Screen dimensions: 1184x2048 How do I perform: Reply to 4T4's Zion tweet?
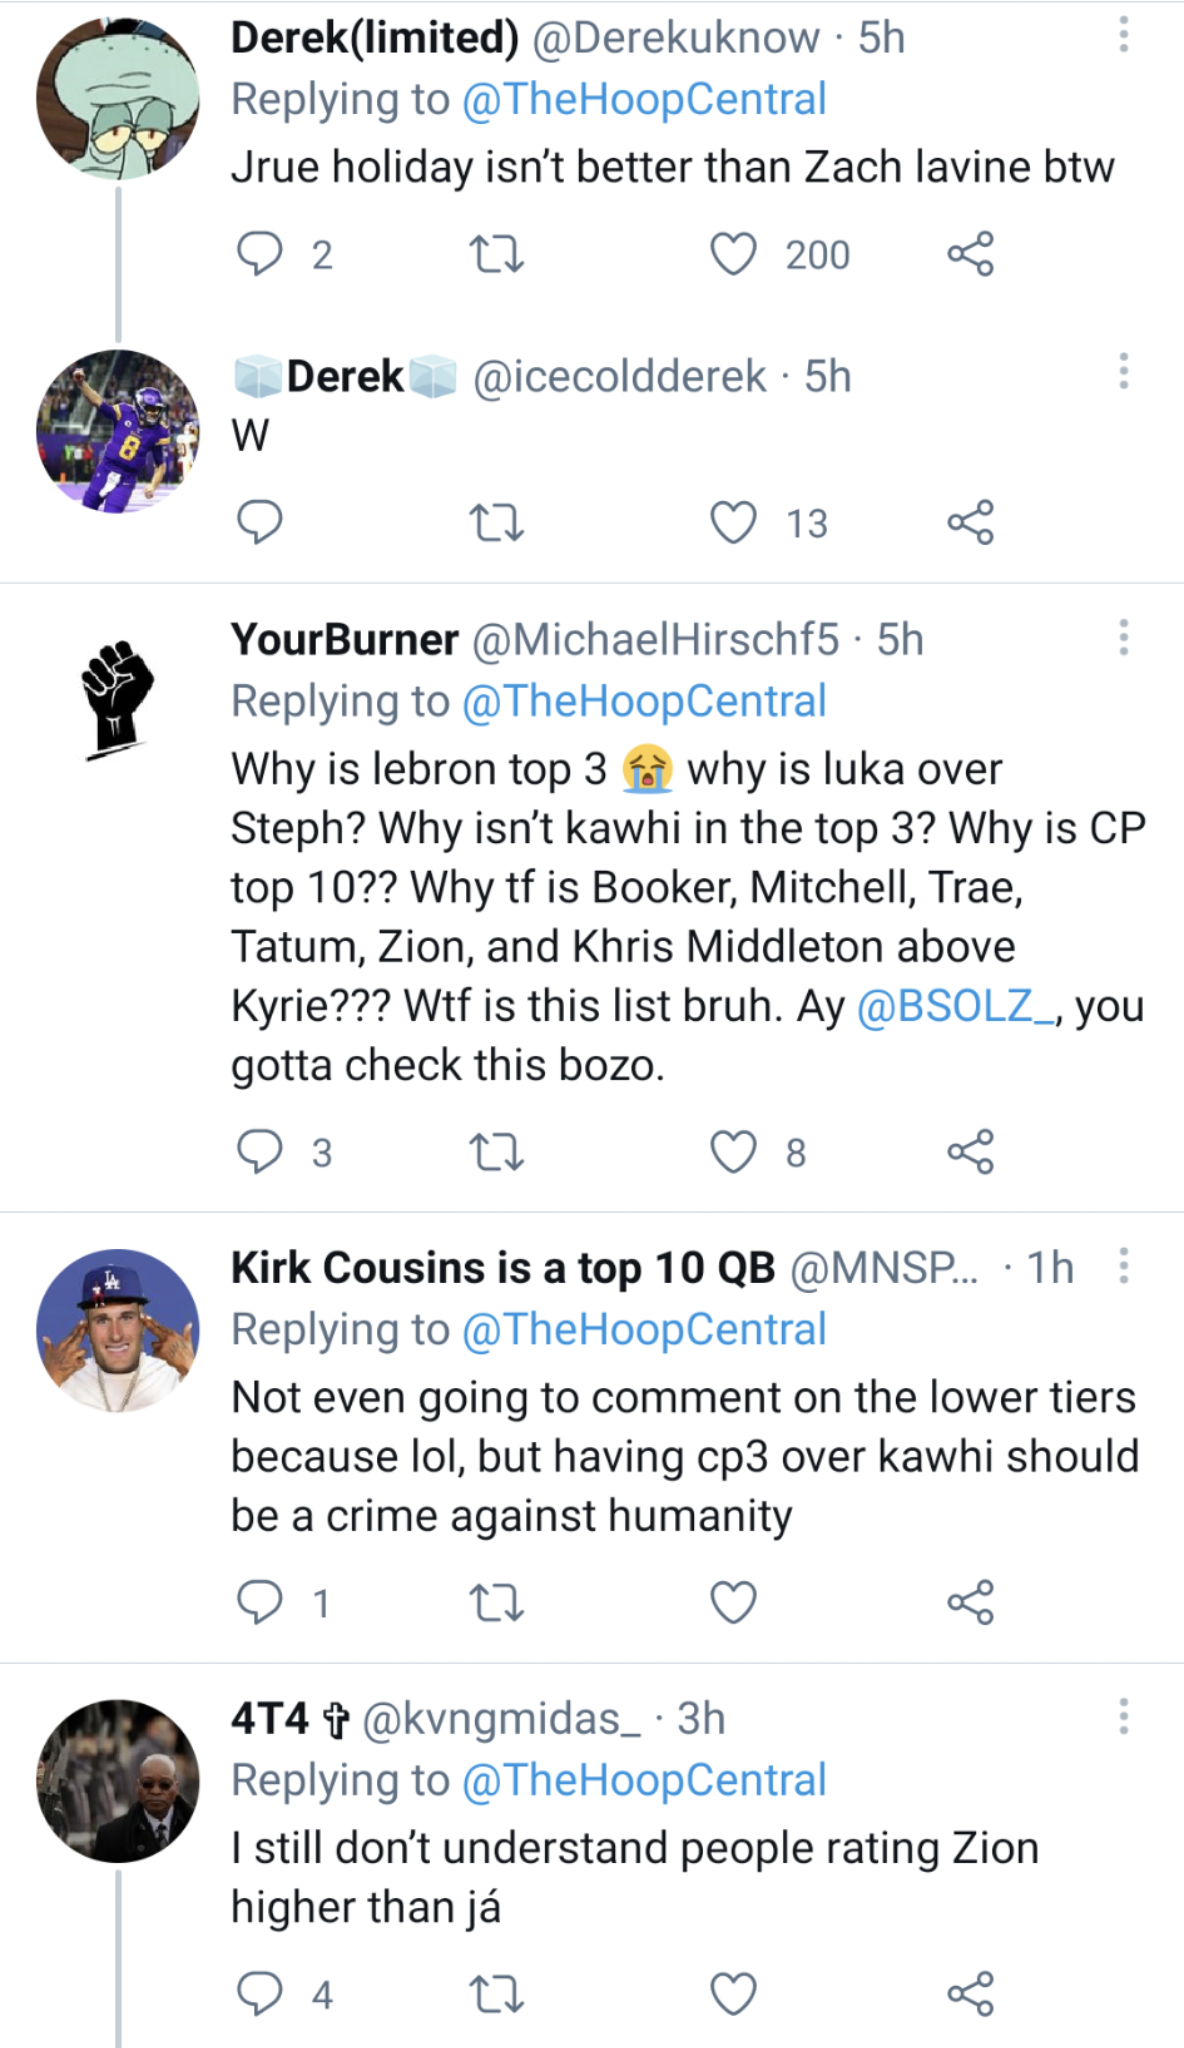coord(259,1994)
